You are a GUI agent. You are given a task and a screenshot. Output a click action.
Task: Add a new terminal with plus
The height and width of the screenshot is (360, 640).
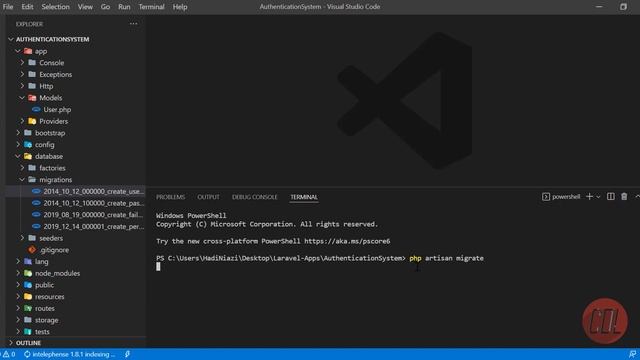click(589, 197)
